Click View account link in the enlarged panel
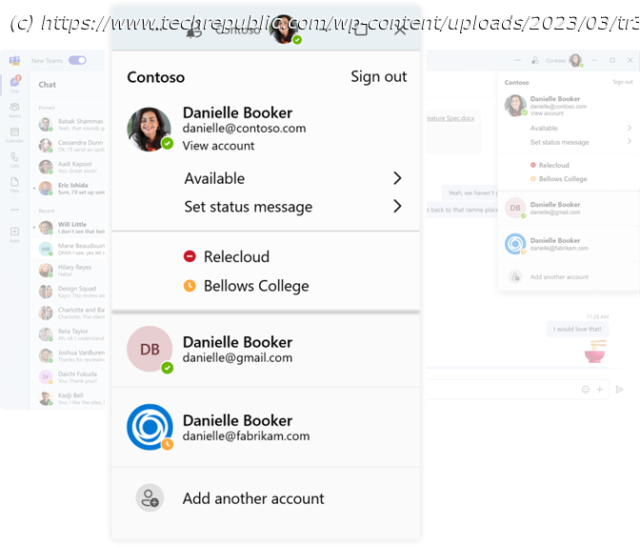The height and width of the screenshot is (546, 640). click(218, 146)
